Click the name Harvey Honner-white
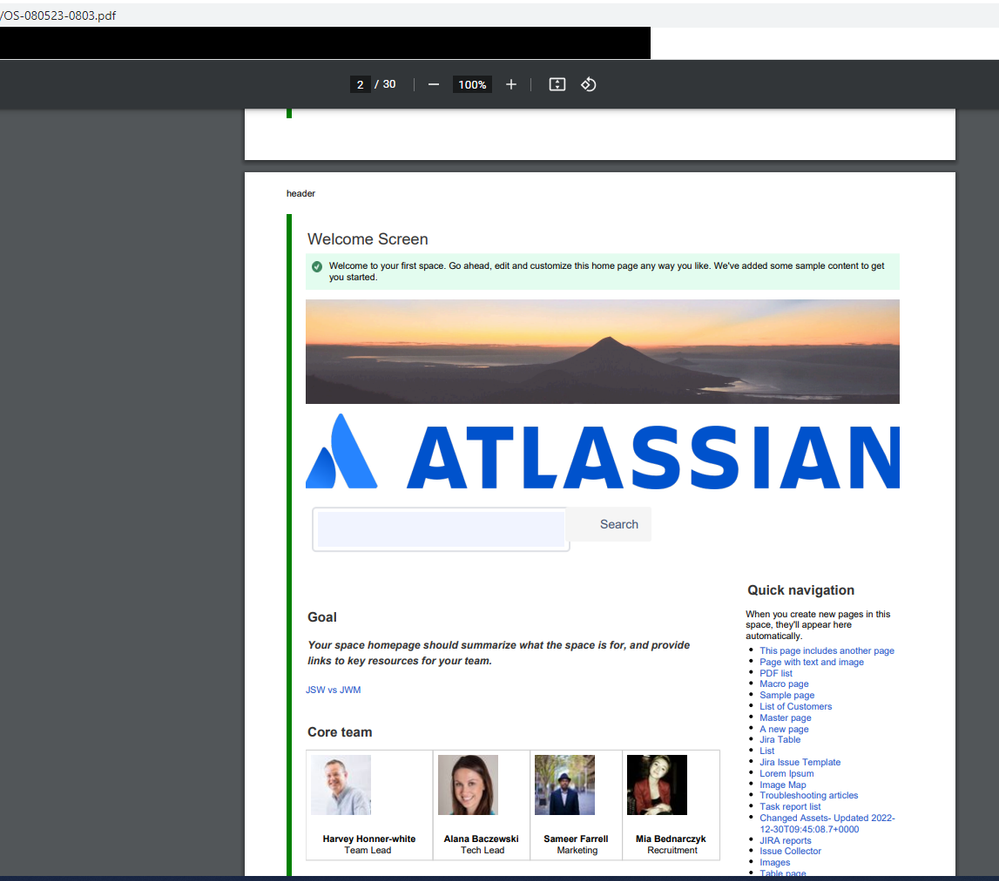The width and height of the screenshot is (999, 881). [x=369, y=839]
